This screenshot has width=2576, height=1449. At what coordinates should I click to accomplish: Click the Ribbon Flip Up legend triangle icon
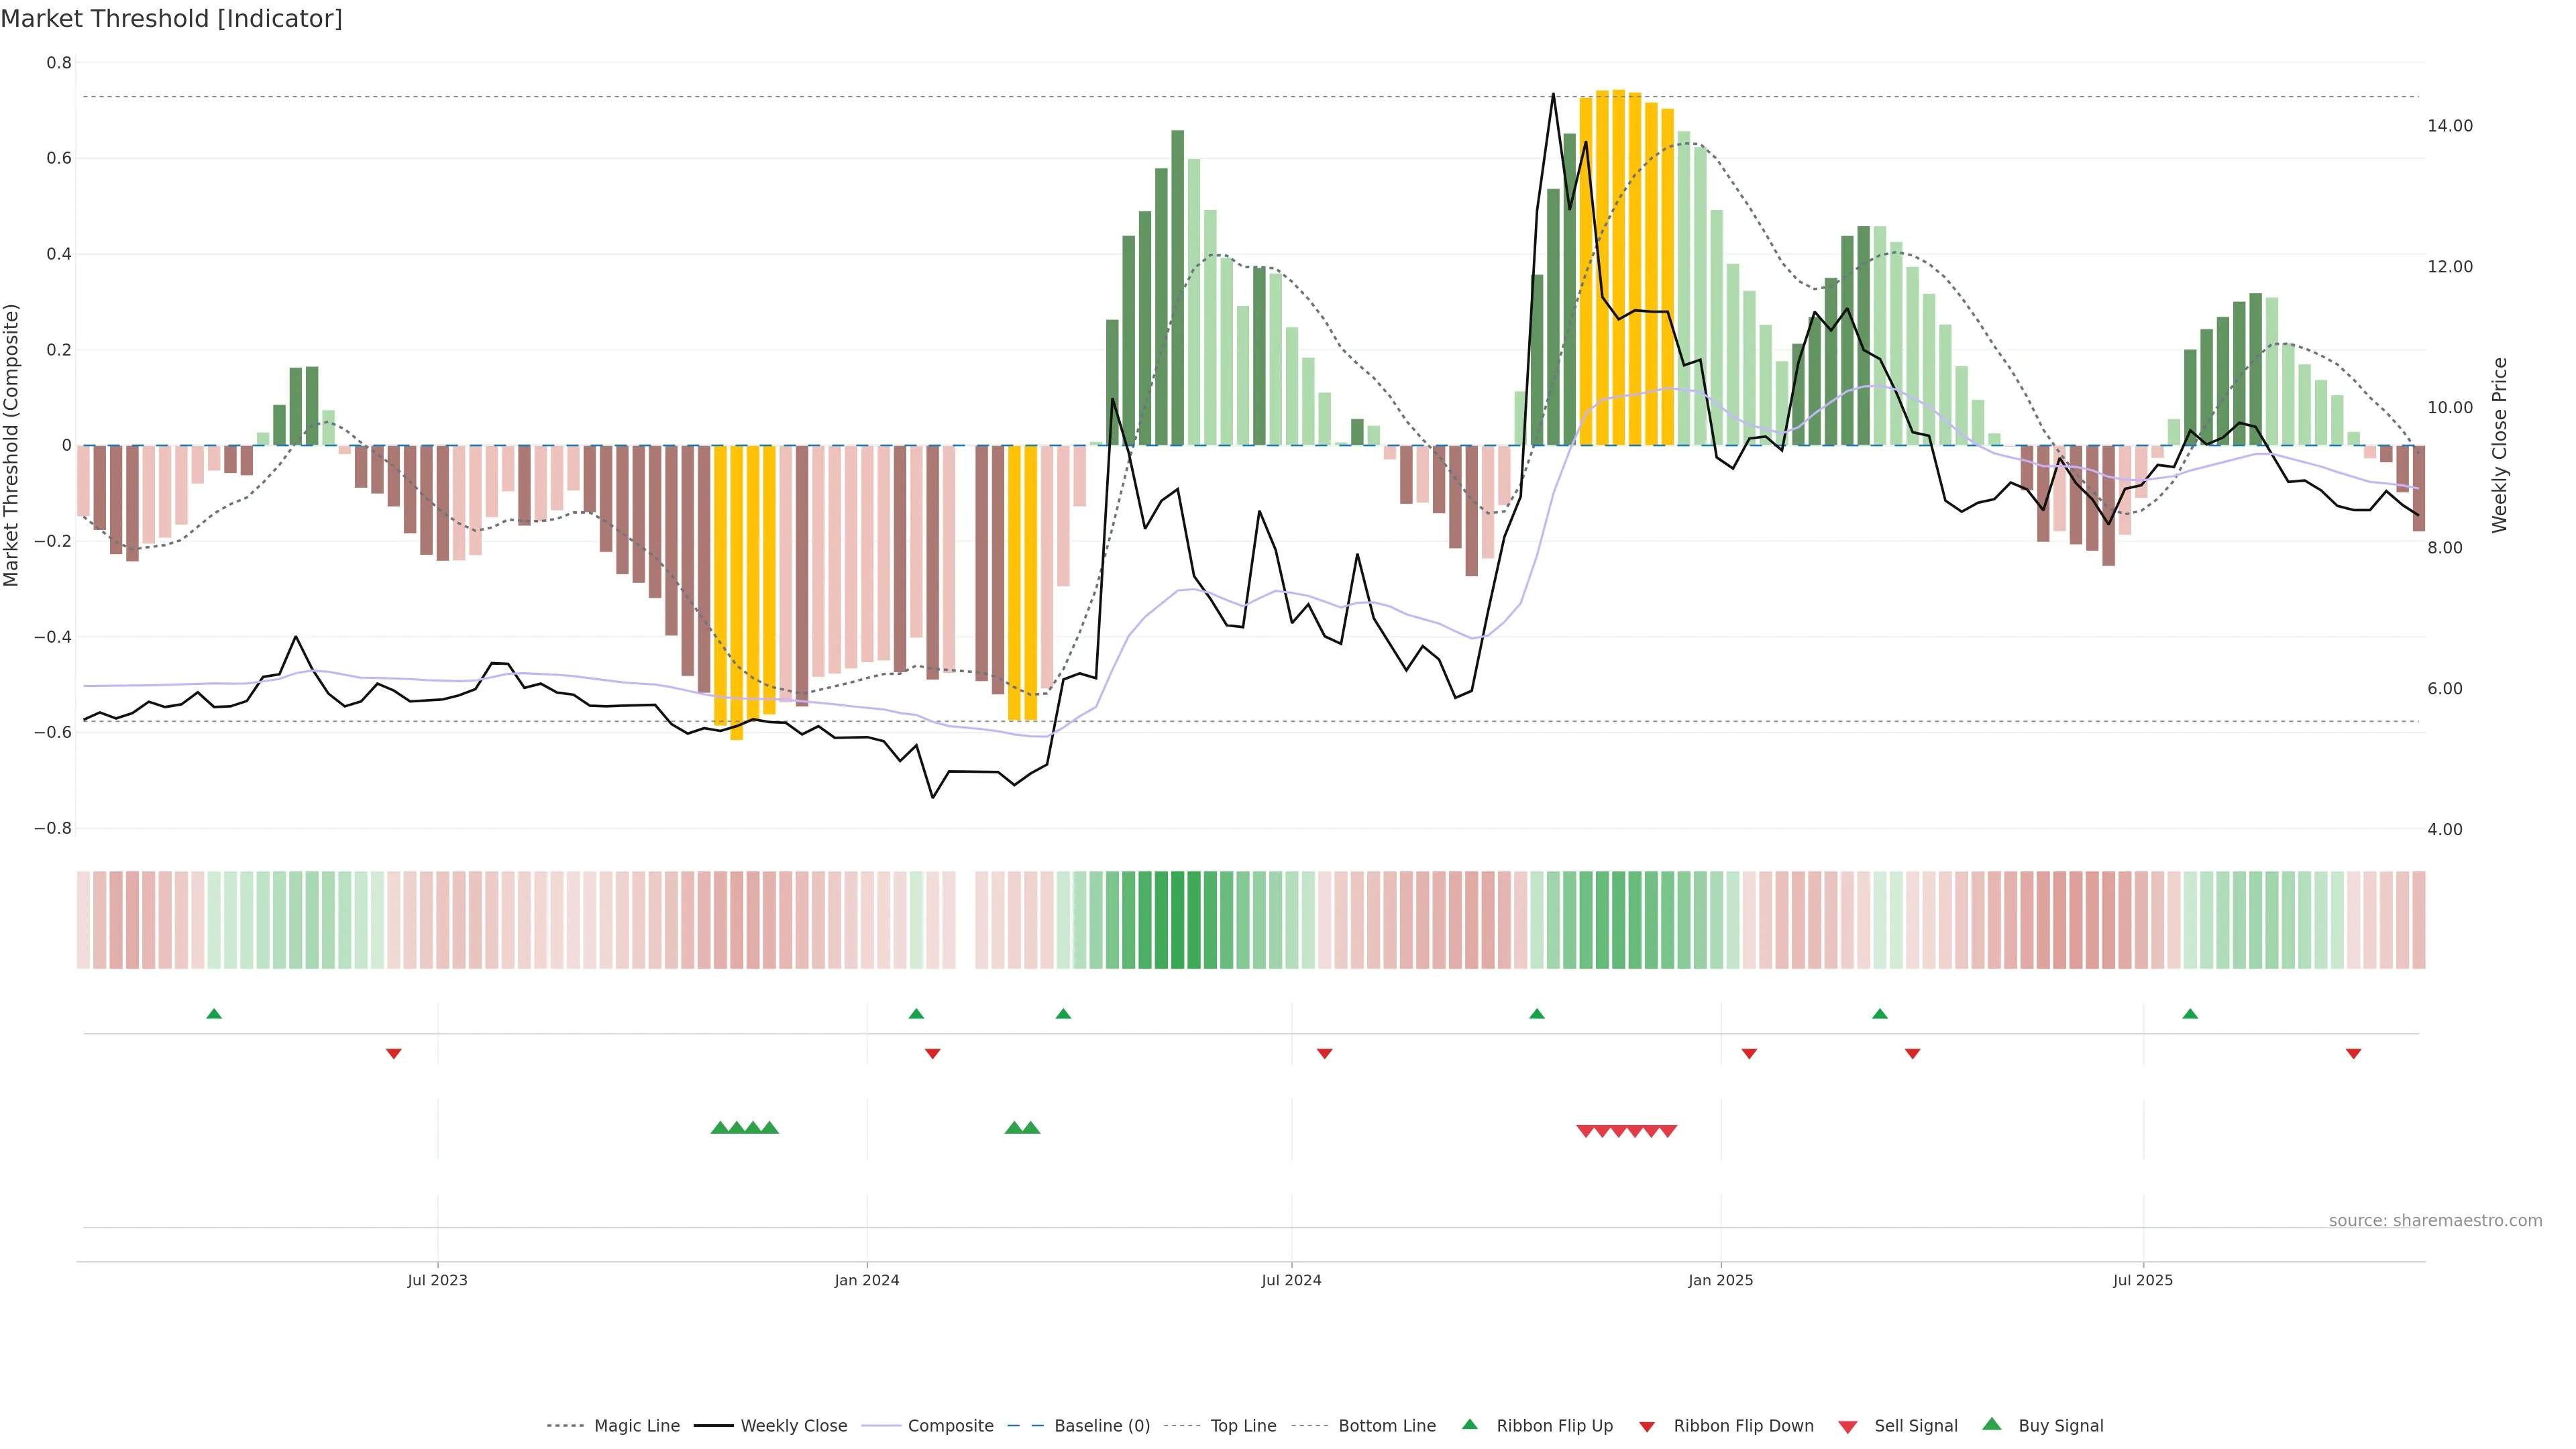tap(1469, 1424)
